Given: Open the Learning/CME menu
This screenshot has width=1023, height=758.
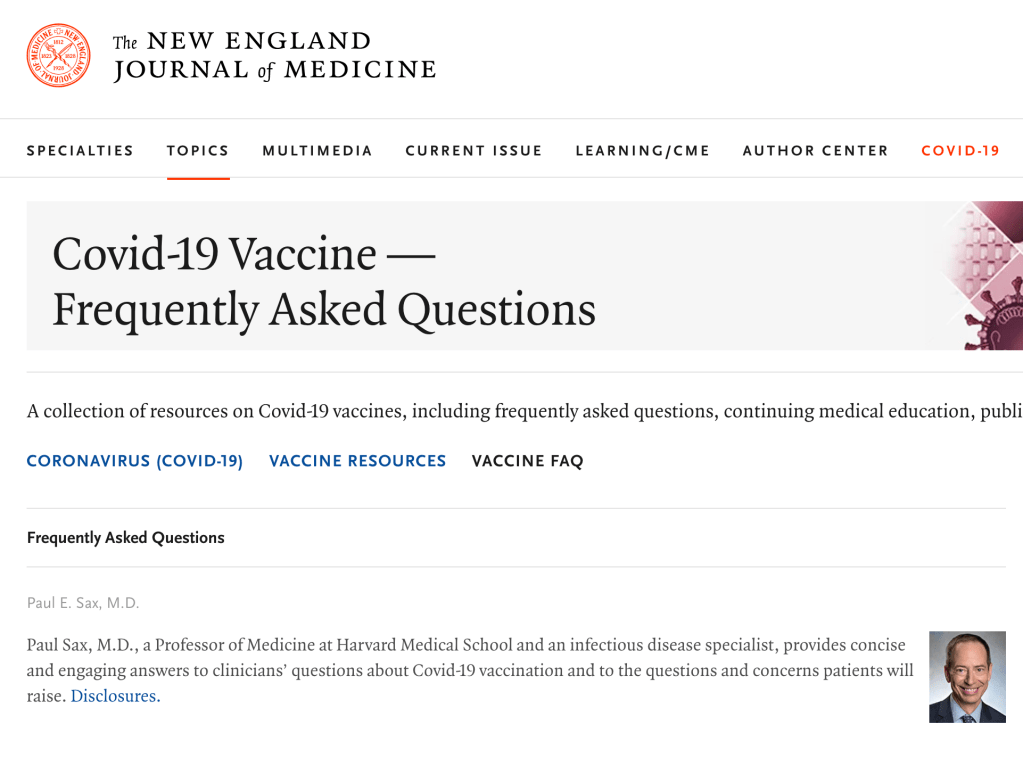Looking at the screenshot, I should click(642, 151).
